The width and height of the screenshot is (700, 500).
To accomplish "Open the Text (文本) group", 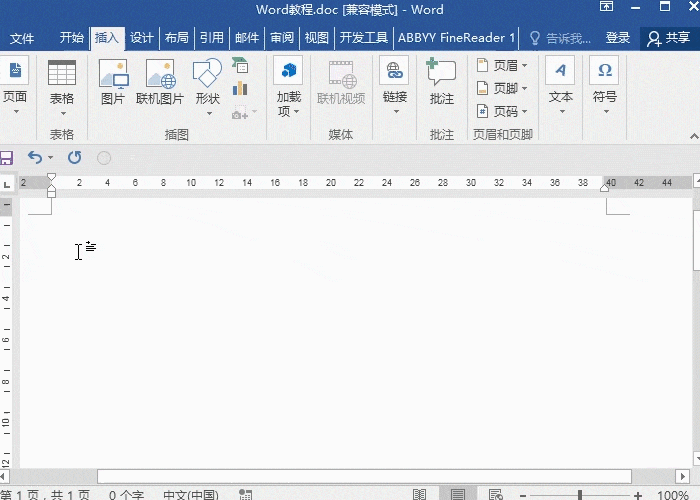I will [x=561, y=85].
